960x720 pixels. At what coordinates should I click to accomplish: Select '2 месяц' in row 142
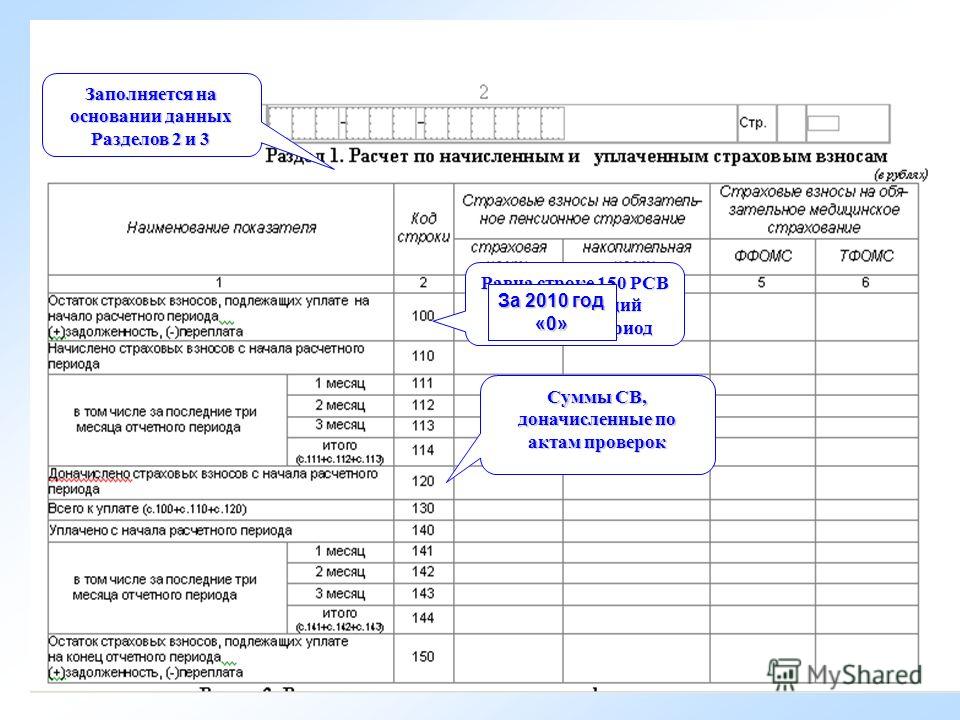pos(340,572)
